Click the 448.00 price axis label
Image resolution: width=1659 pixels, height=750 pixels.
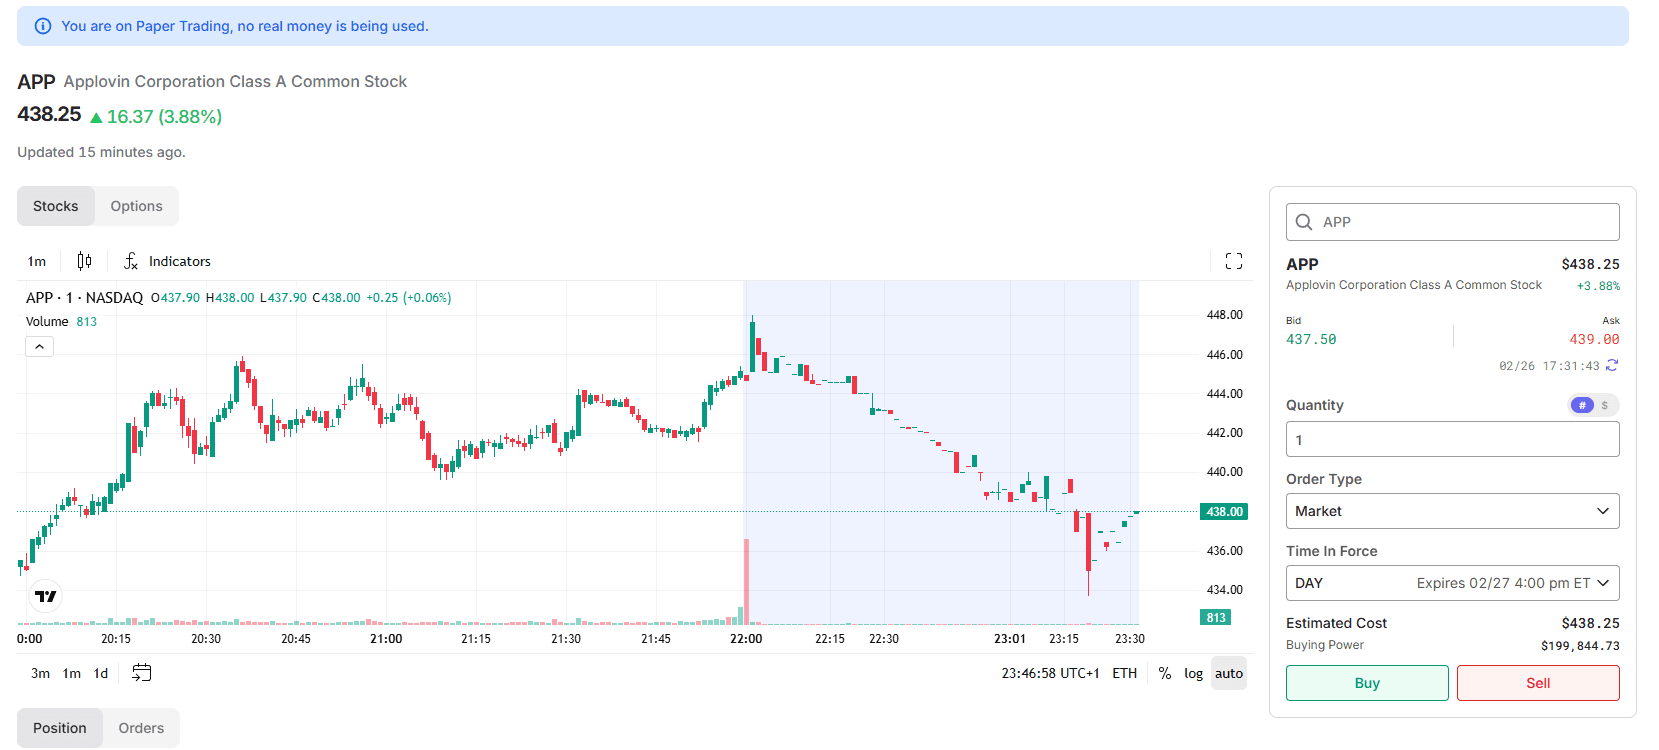1225,315
